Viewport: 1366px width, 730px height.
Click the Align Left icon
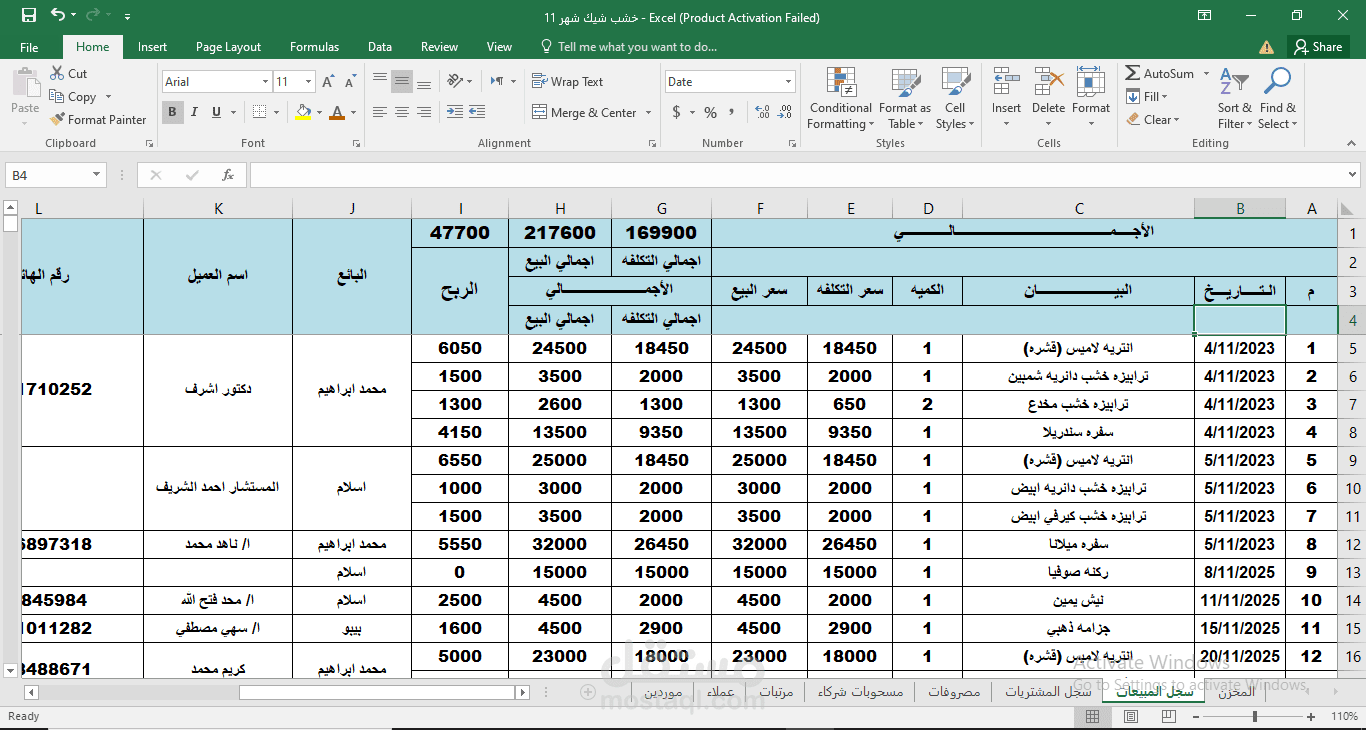coord(379,112)
